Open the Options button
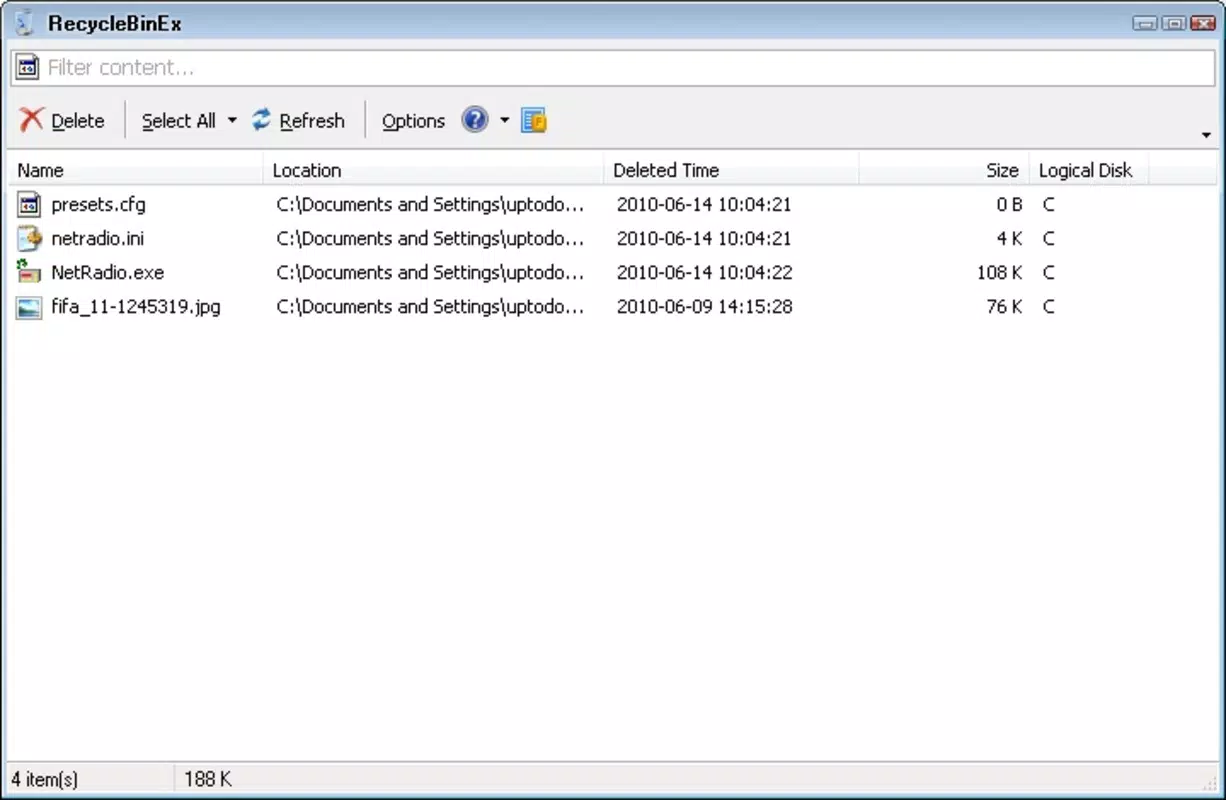 (413, 121)
